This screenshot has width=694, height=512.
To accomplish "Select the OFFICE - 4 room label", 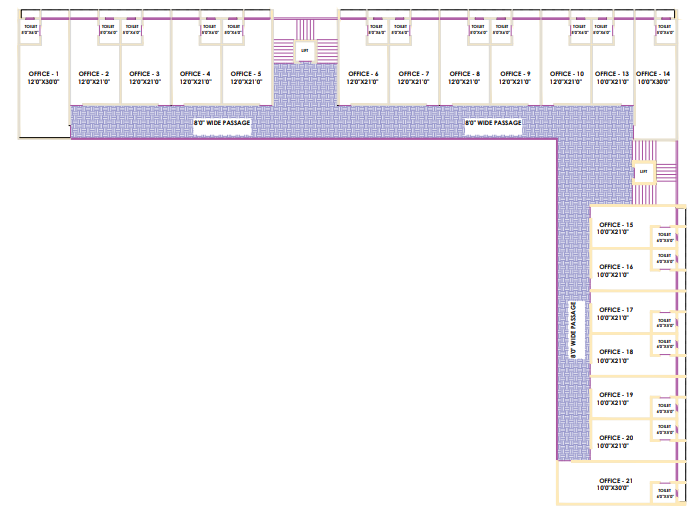I will coord(195,78).
